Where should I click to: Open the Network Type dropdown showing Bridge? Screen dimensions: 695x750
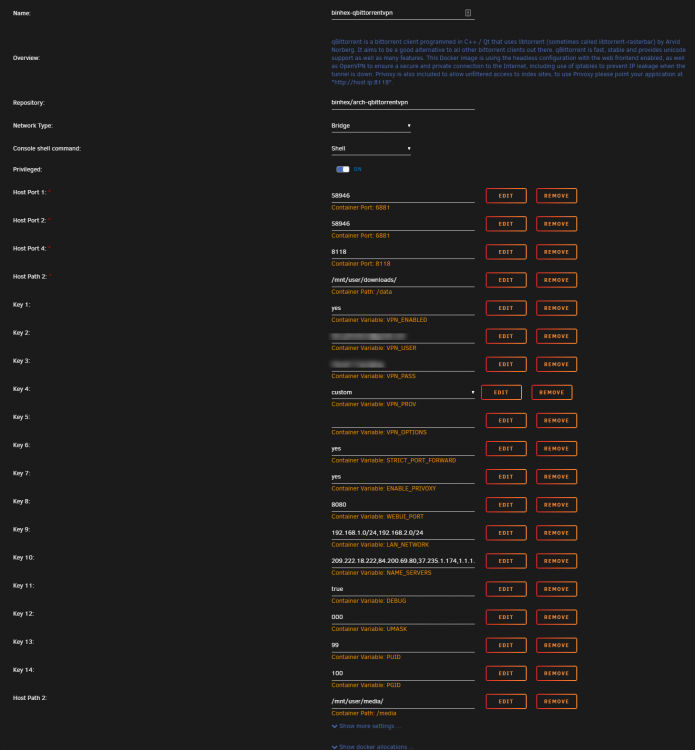click(371, 126)
